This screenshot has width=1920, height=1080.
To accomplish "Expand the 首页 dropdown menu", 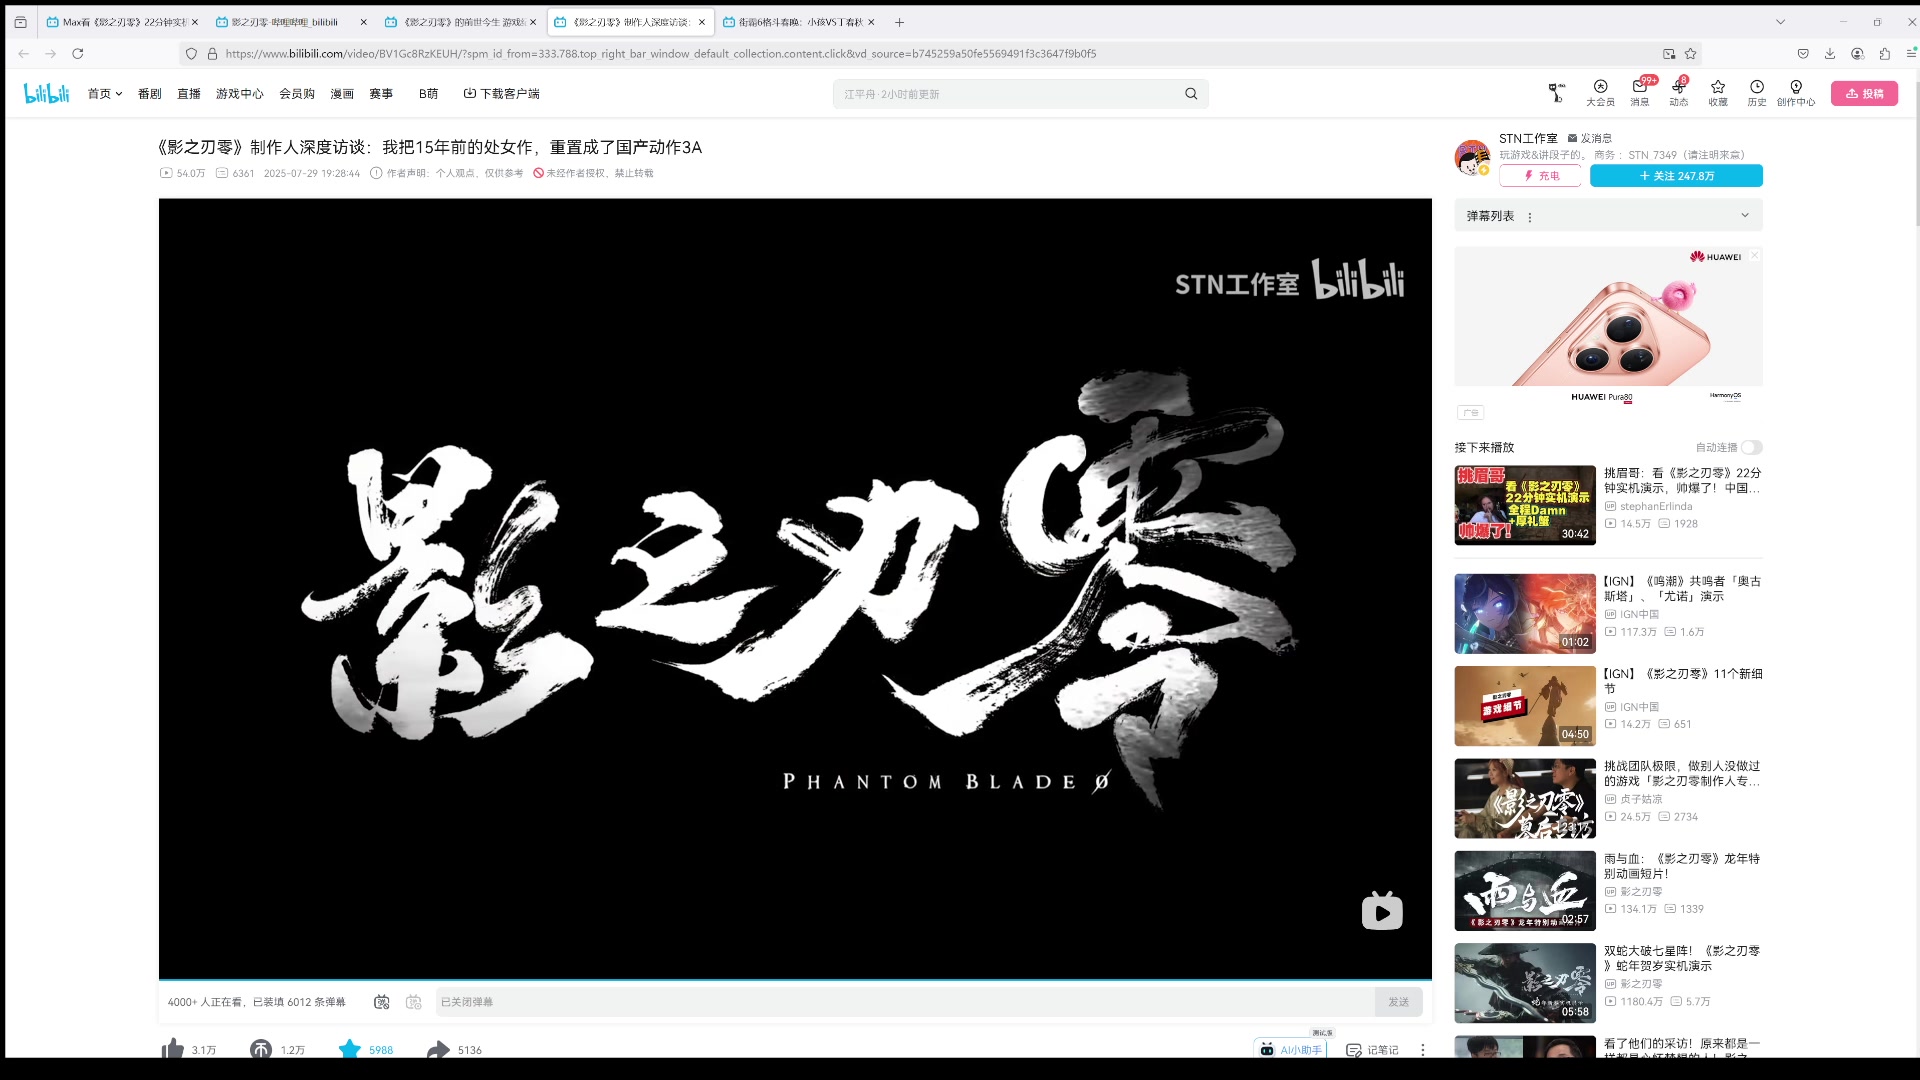I will 105,93.
